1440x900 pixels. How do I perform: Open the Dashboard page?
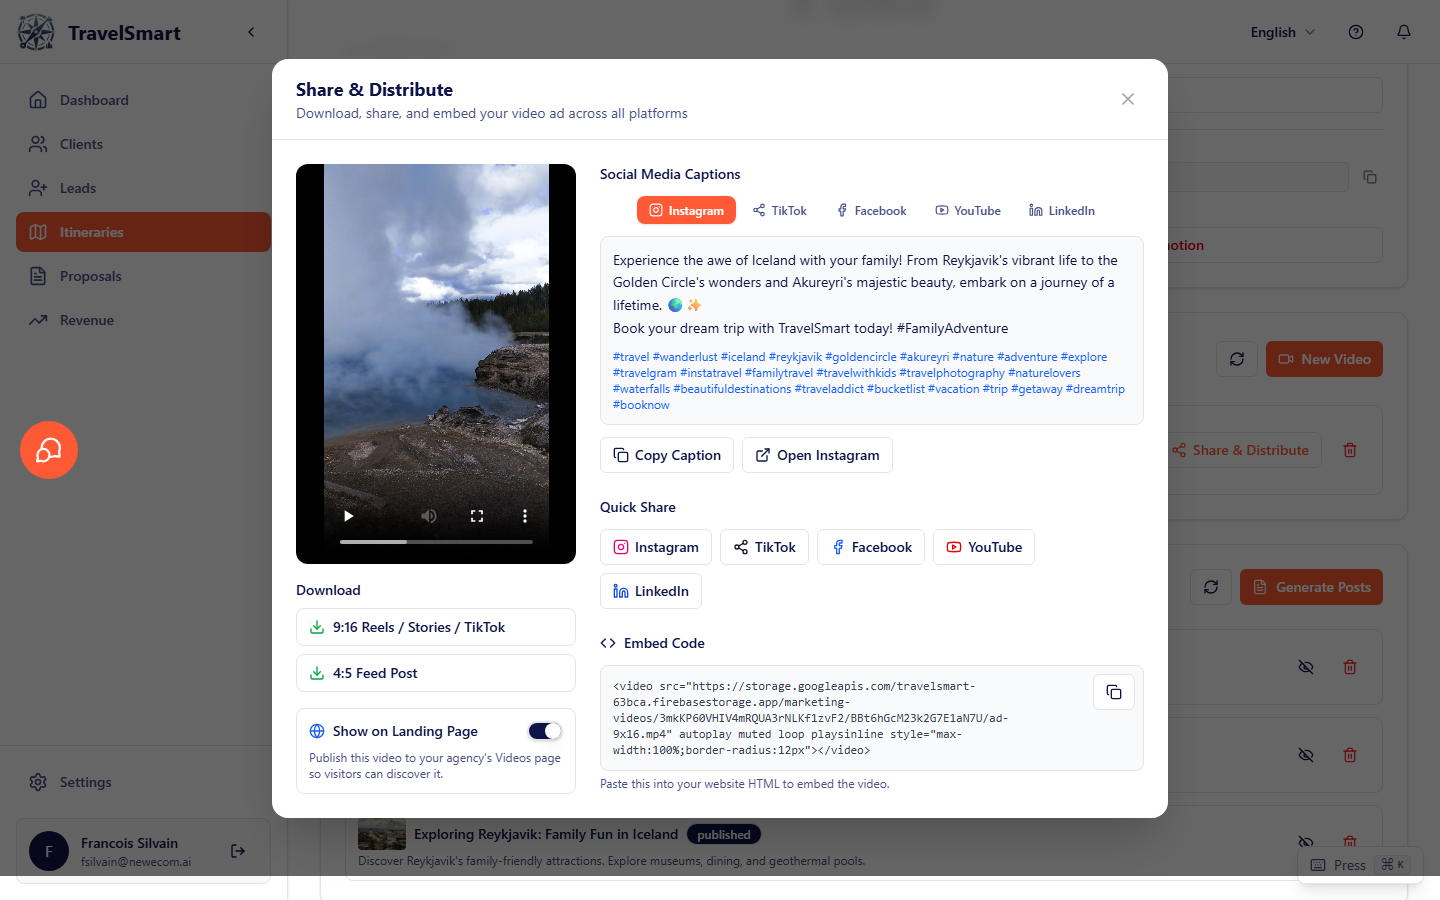[x=143, y=100]
